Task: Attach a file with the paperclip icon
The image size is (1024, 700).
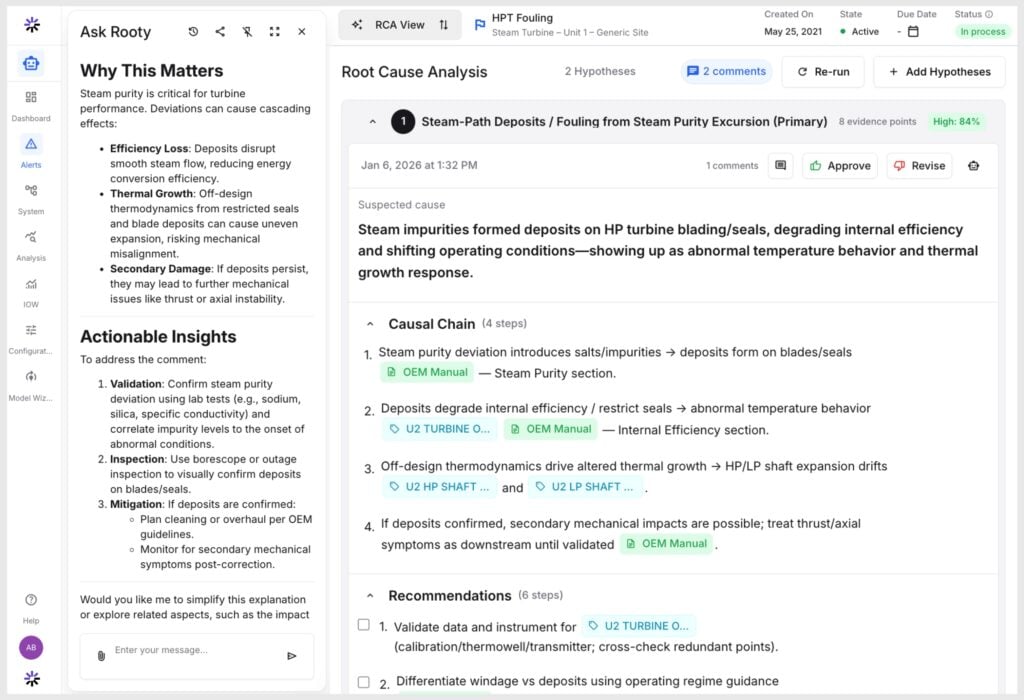Action: coord(101,655)
